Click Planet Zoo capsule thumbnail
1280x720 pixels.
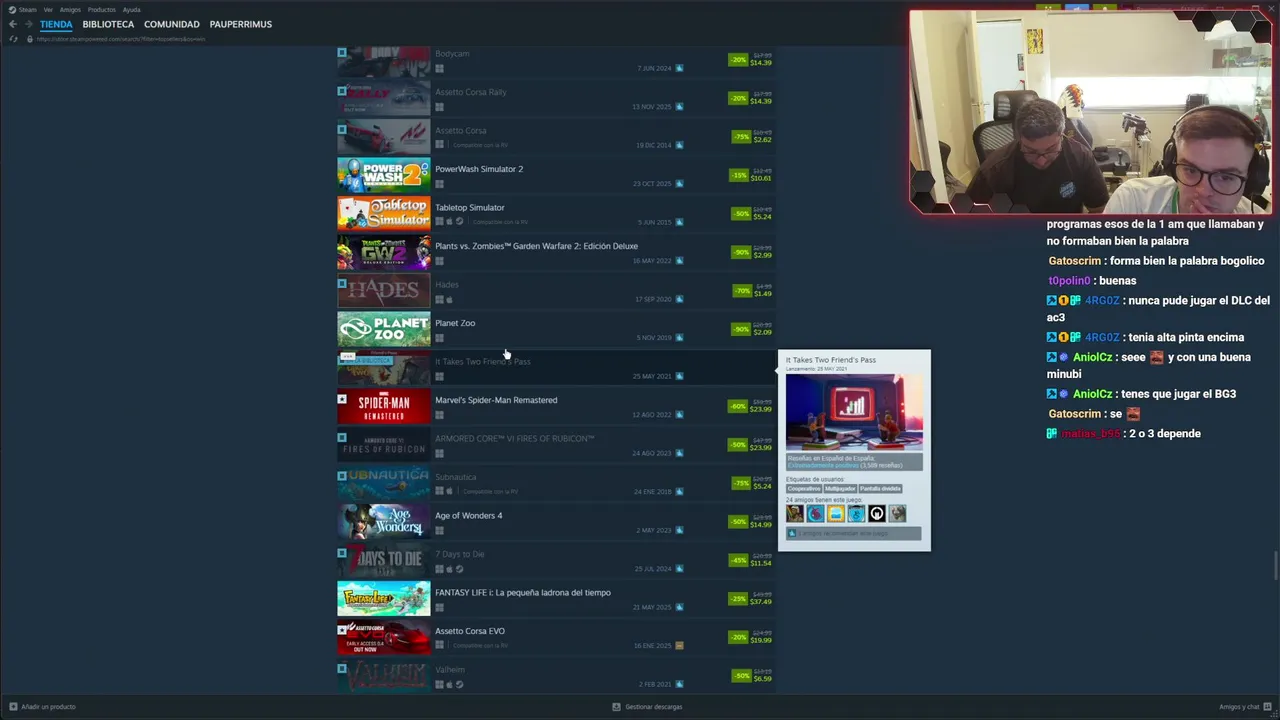(x=384, y=330)
